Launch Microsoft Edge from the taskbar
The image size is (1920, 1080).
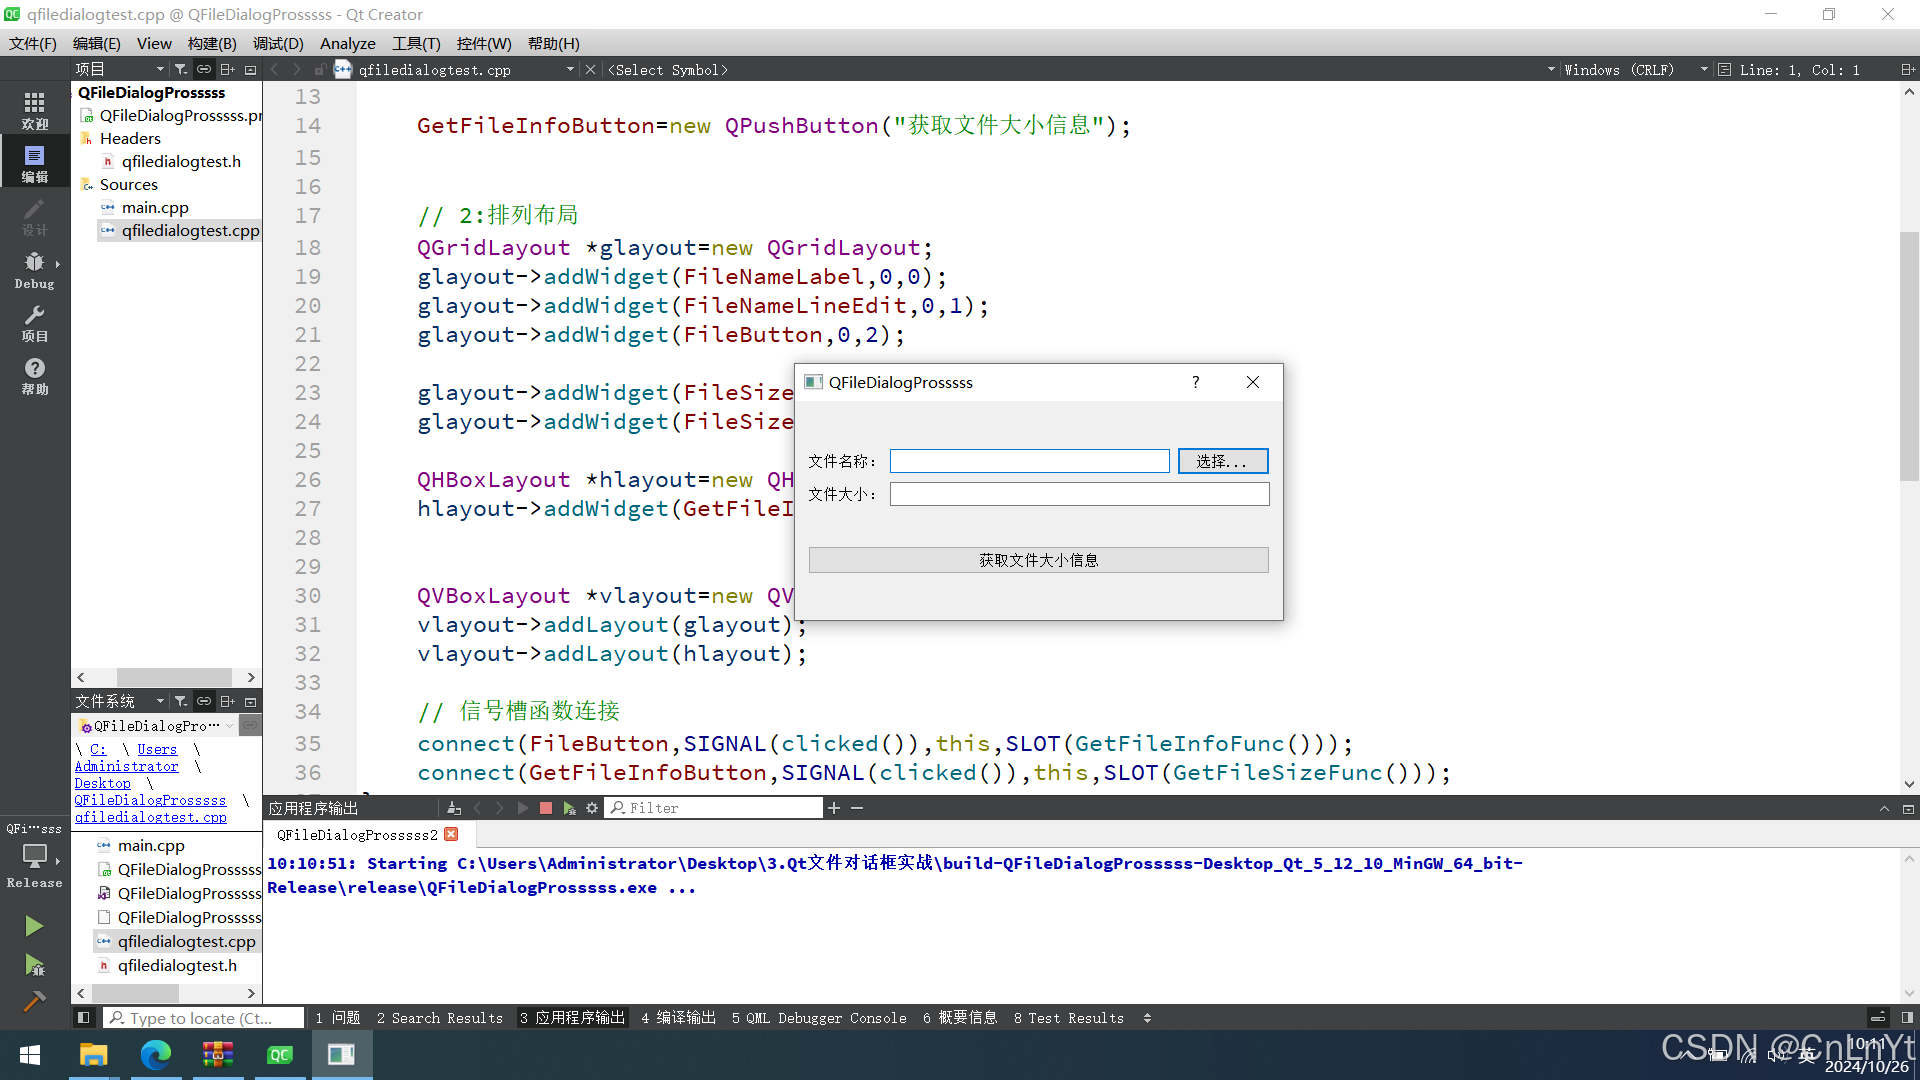coord(155,1054)
